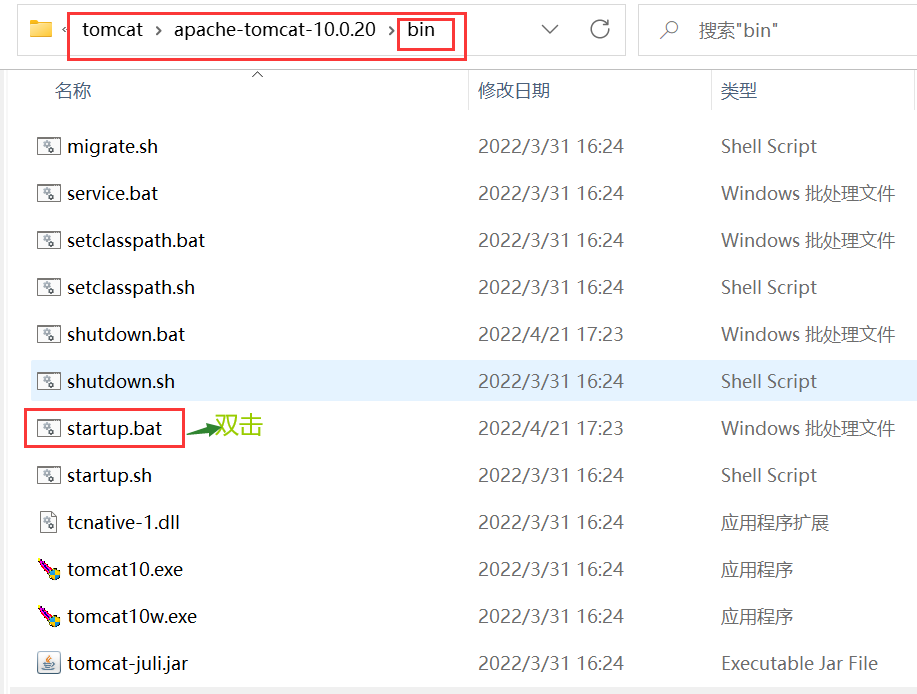Click Shell Script type of migrate.sh
The width and height of the screenshot is (917, 694).
(x=769, y=146)
